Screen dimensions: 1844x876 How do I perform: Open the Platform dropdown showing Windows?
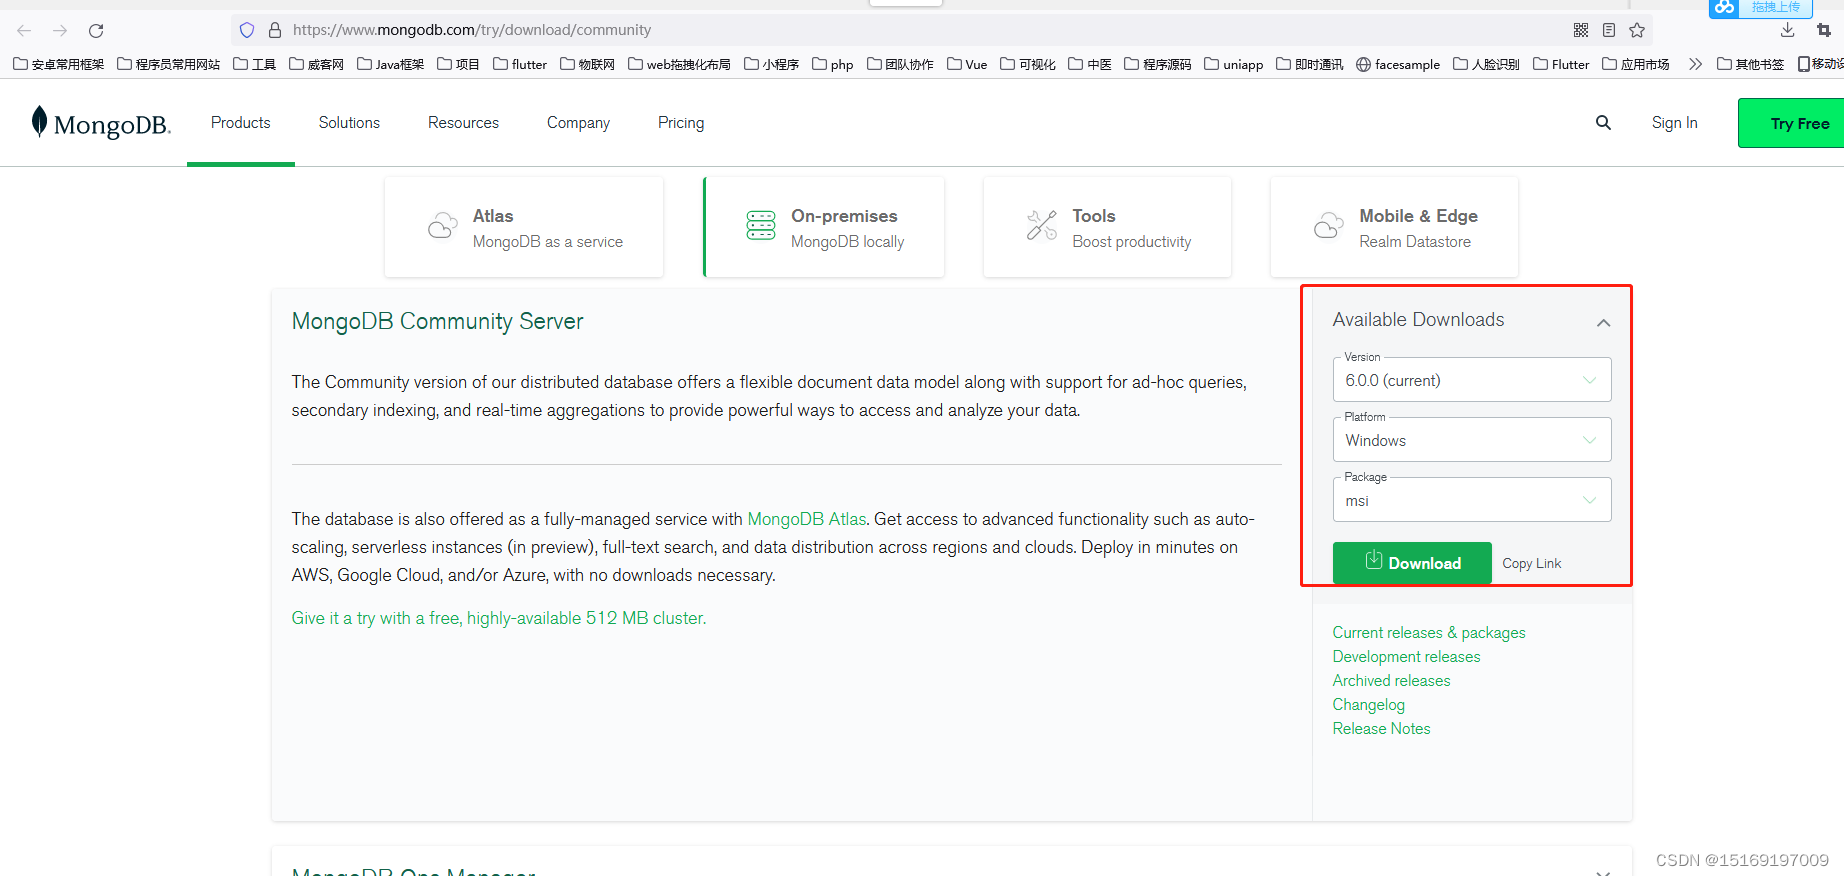1472,440
